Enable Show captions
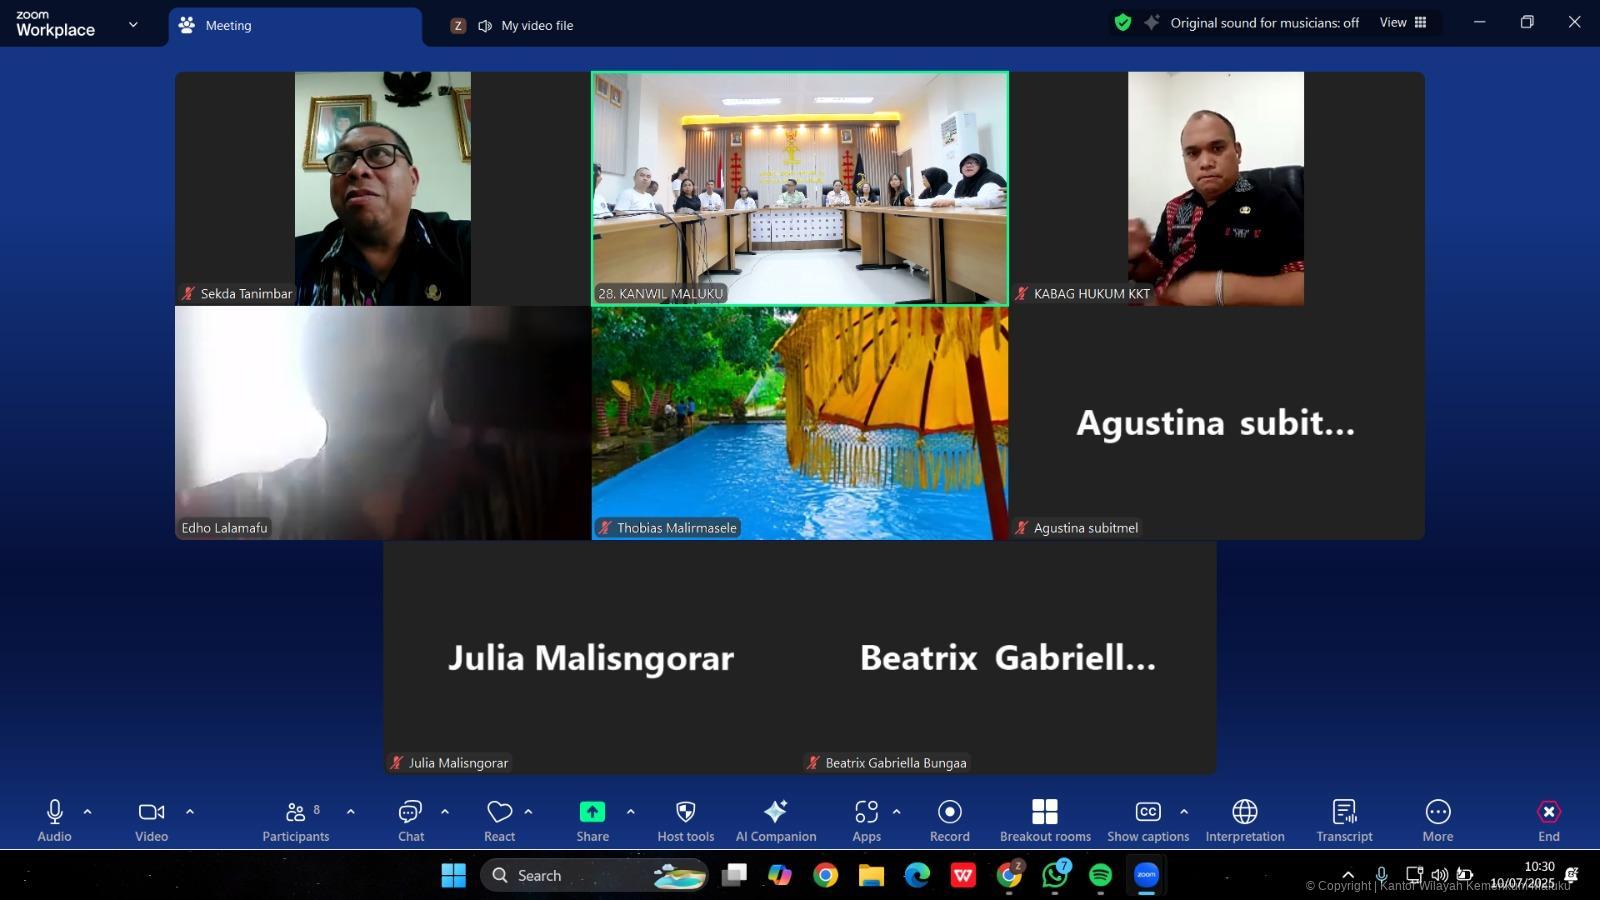This screenshot has height=900, width=1600. pyautogui.click(x=1148, y=820)
